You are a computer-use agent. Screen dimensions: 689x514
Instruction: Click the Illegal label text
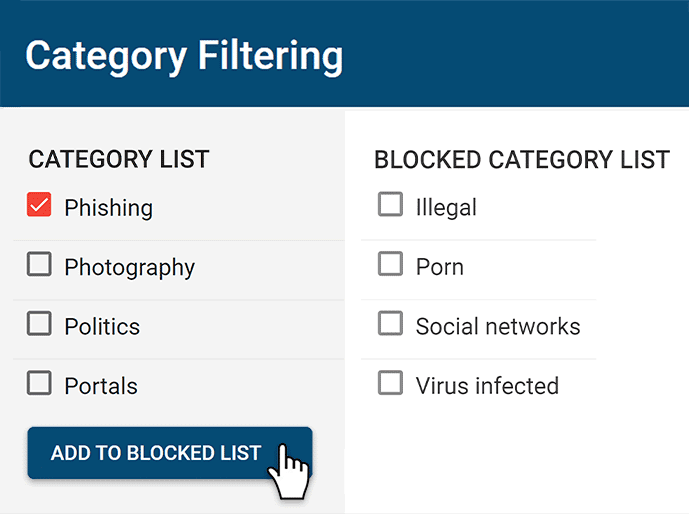click(446, 207)
